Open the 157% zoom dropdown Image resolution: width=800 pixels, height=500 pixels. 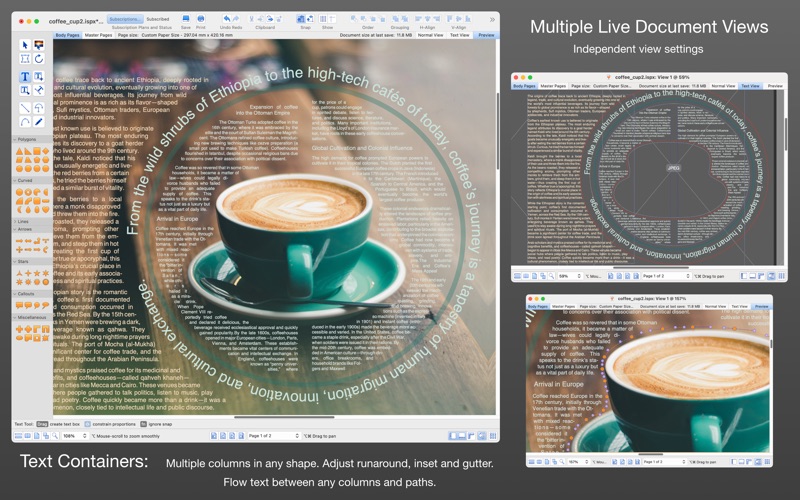click(x=578, y=462)
